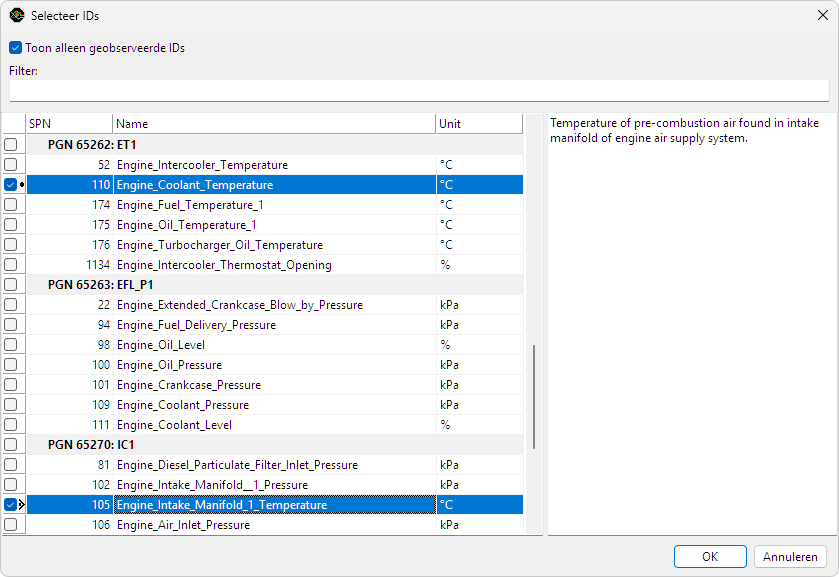
Task: Check Engine_Oil_Level row checkbox
Action: pyautogui.click(x=11, y=344)
